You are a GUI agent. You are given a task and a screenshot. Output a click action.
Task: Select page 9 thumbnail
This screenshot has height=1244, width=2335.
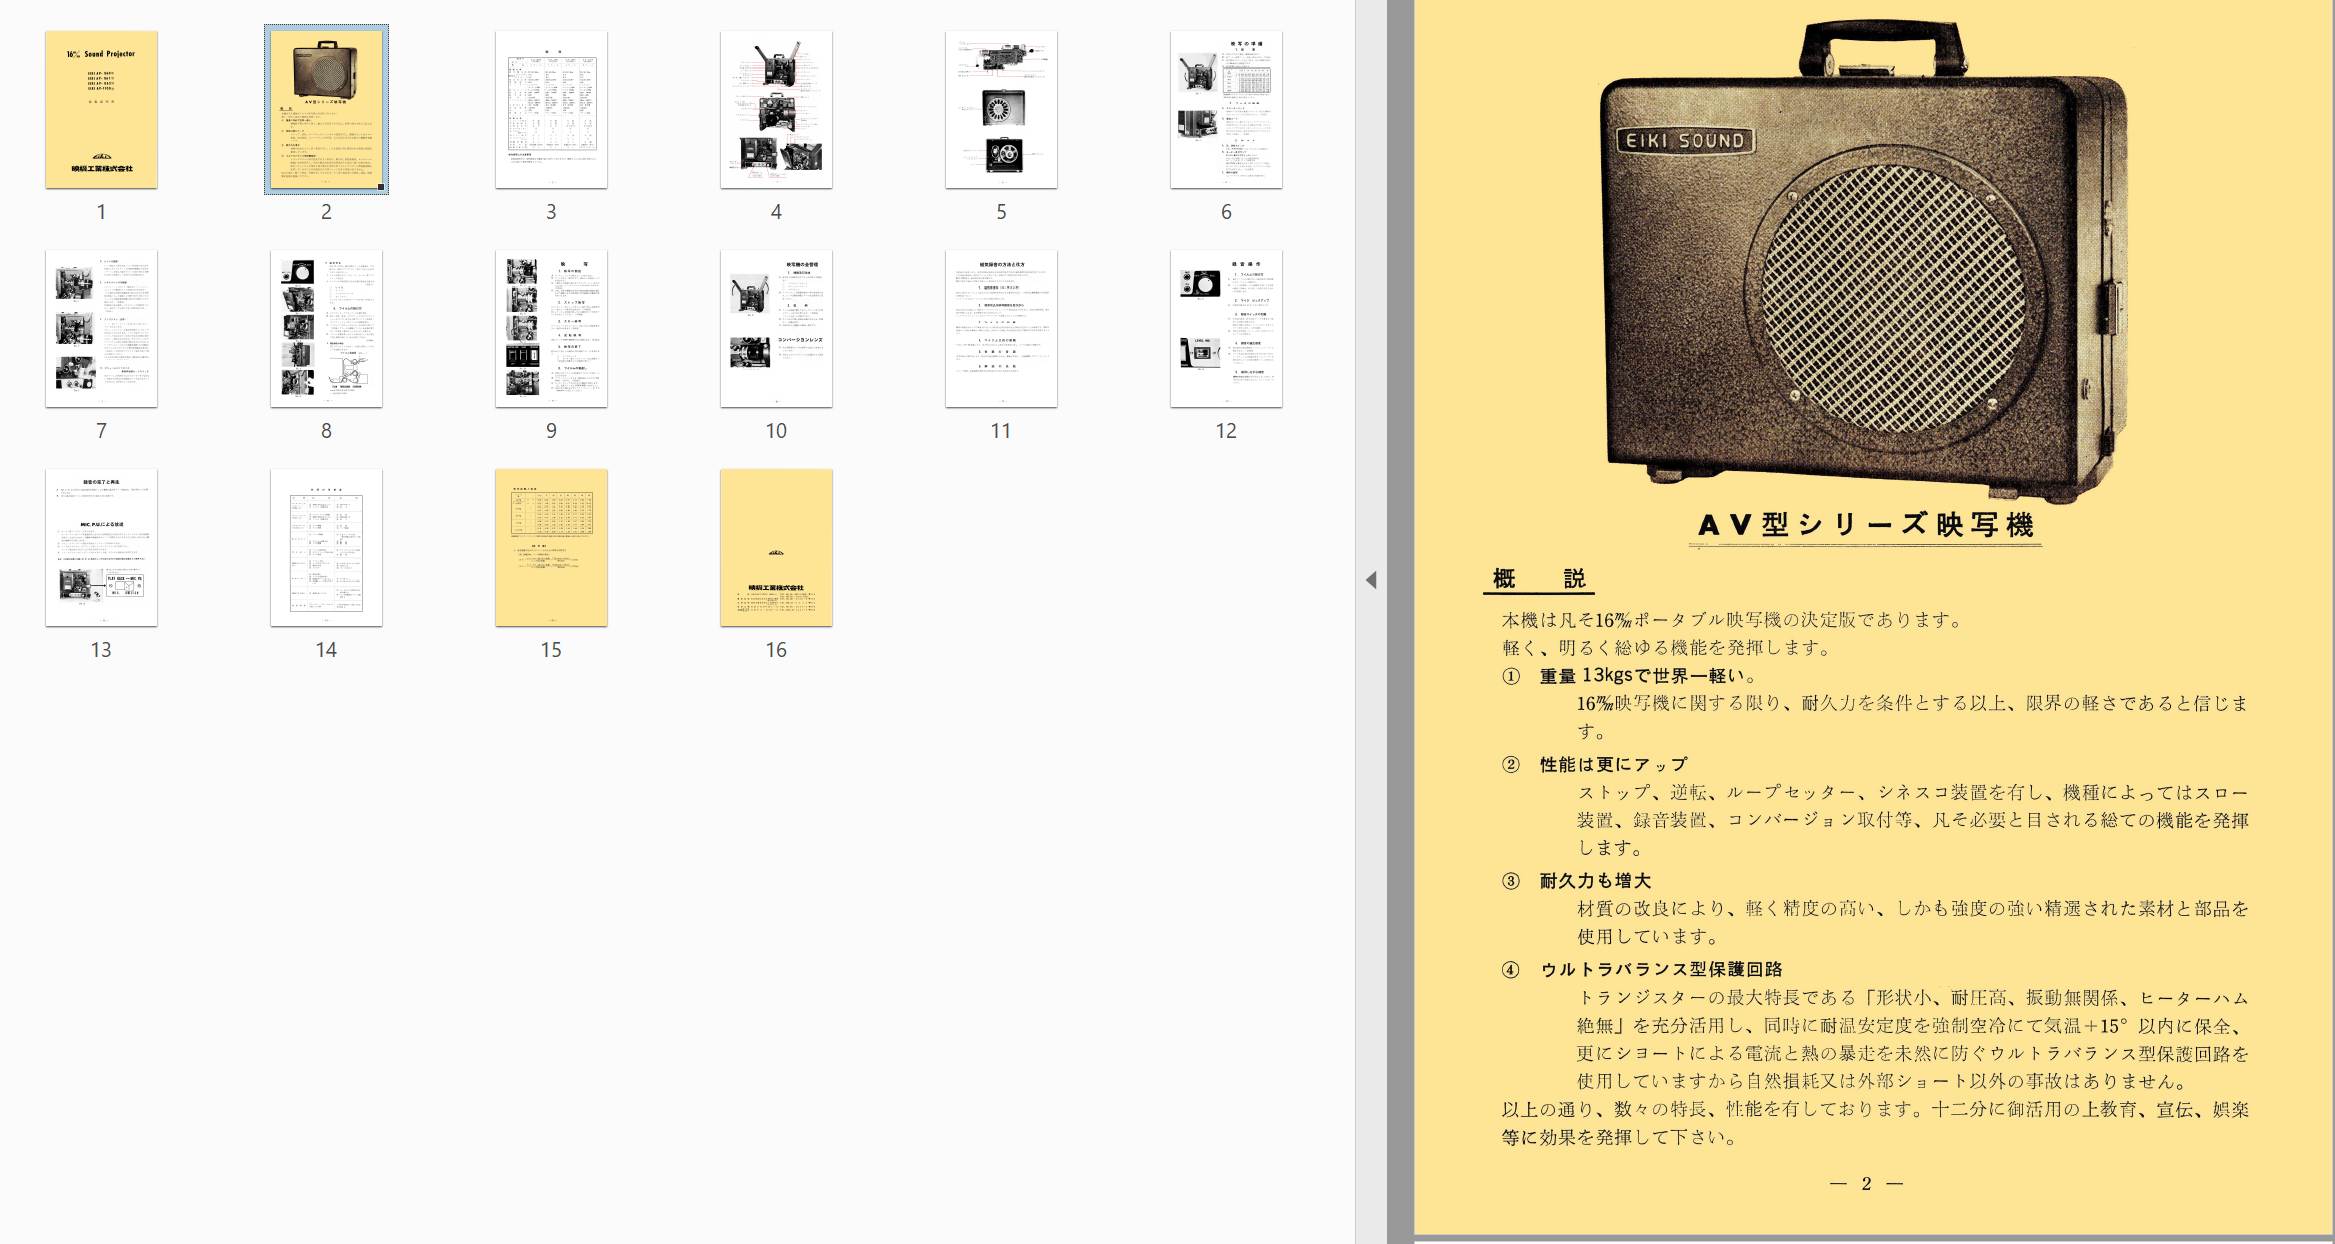click(x=551, y=328)
